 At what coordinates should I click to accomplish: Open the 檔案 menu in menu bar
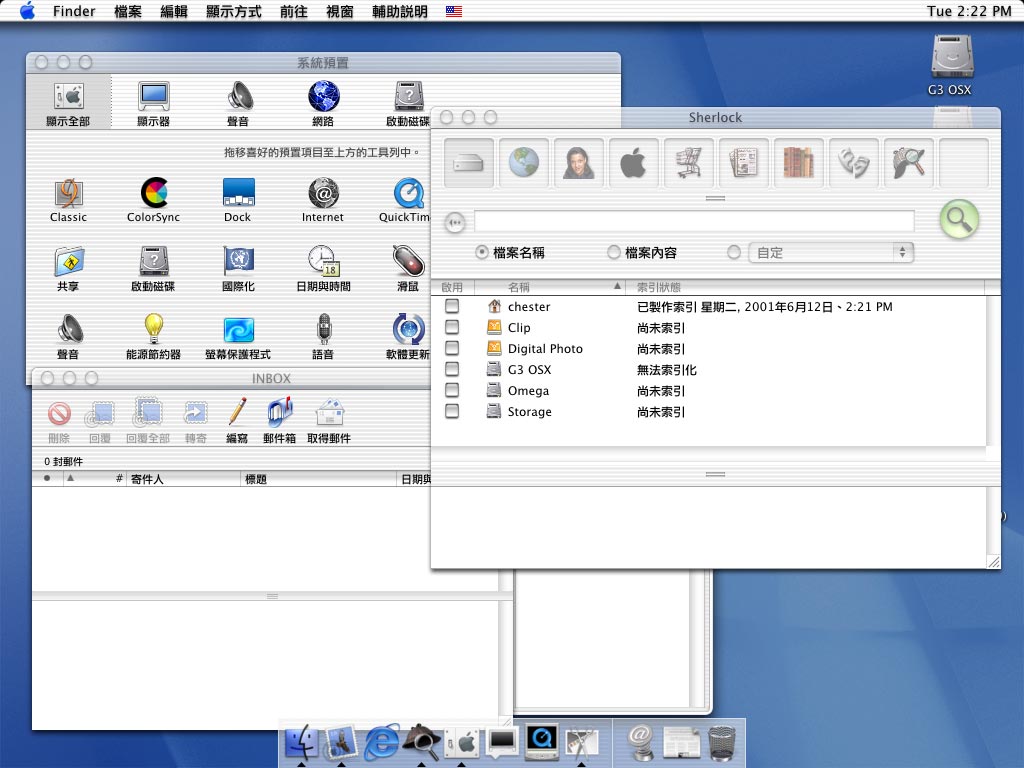pyautogui.click(x=128, y=12)
